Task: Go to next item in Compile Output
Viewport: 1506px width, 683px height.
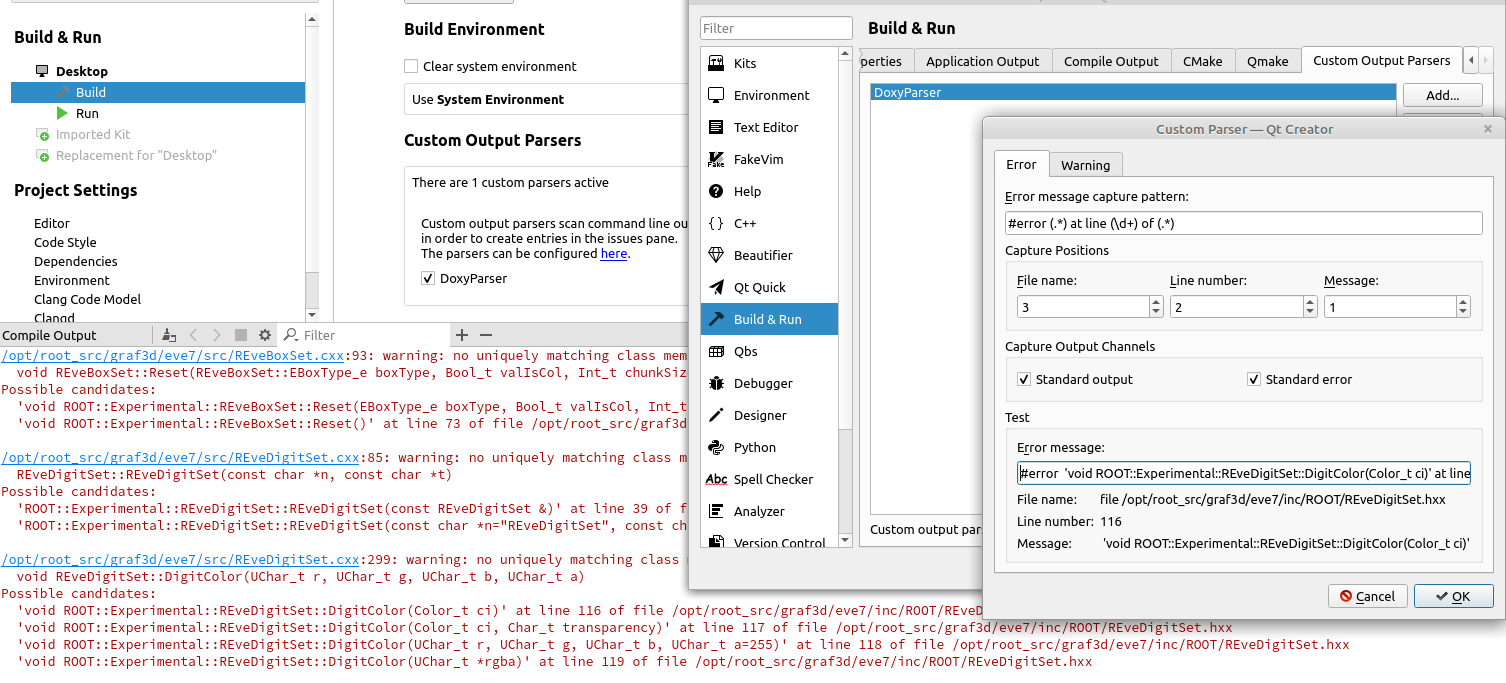Action: pyautogui.click(x=217, y=335)
